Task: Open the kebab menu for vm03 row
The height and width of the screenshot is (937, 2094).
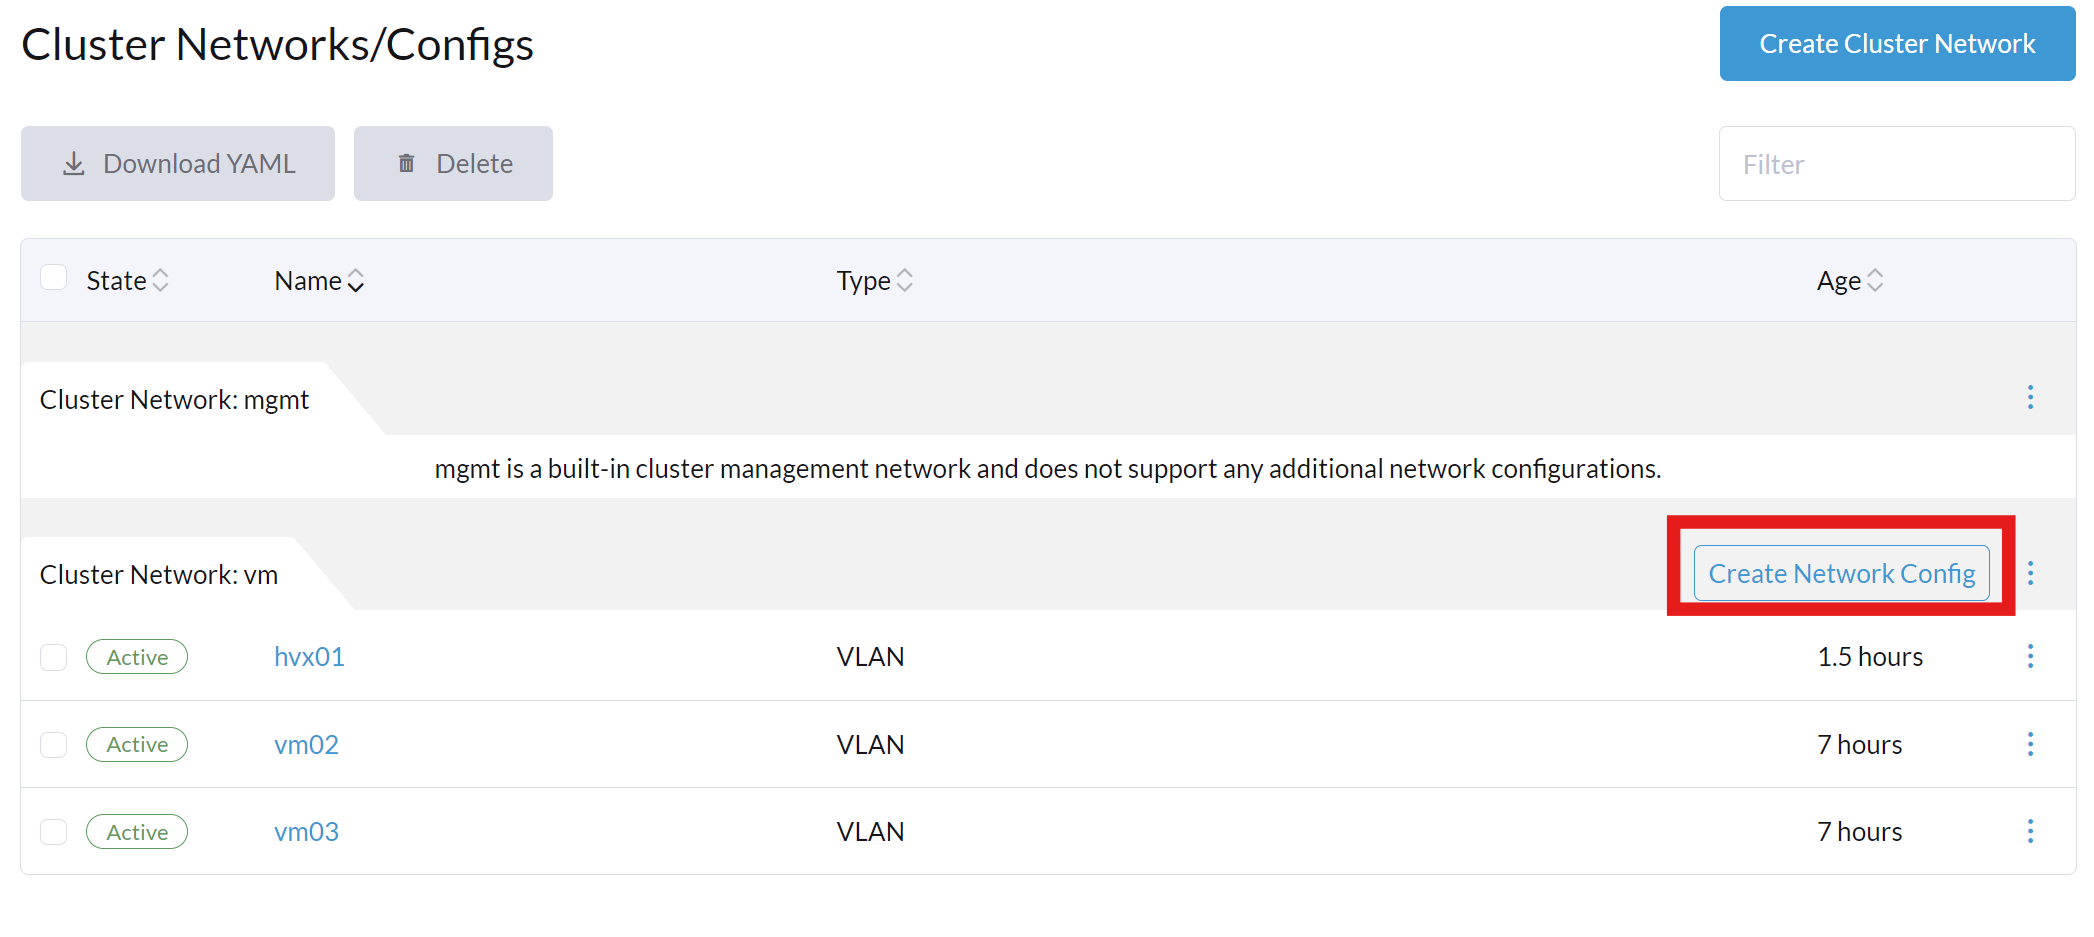Action: [2030, 831]
